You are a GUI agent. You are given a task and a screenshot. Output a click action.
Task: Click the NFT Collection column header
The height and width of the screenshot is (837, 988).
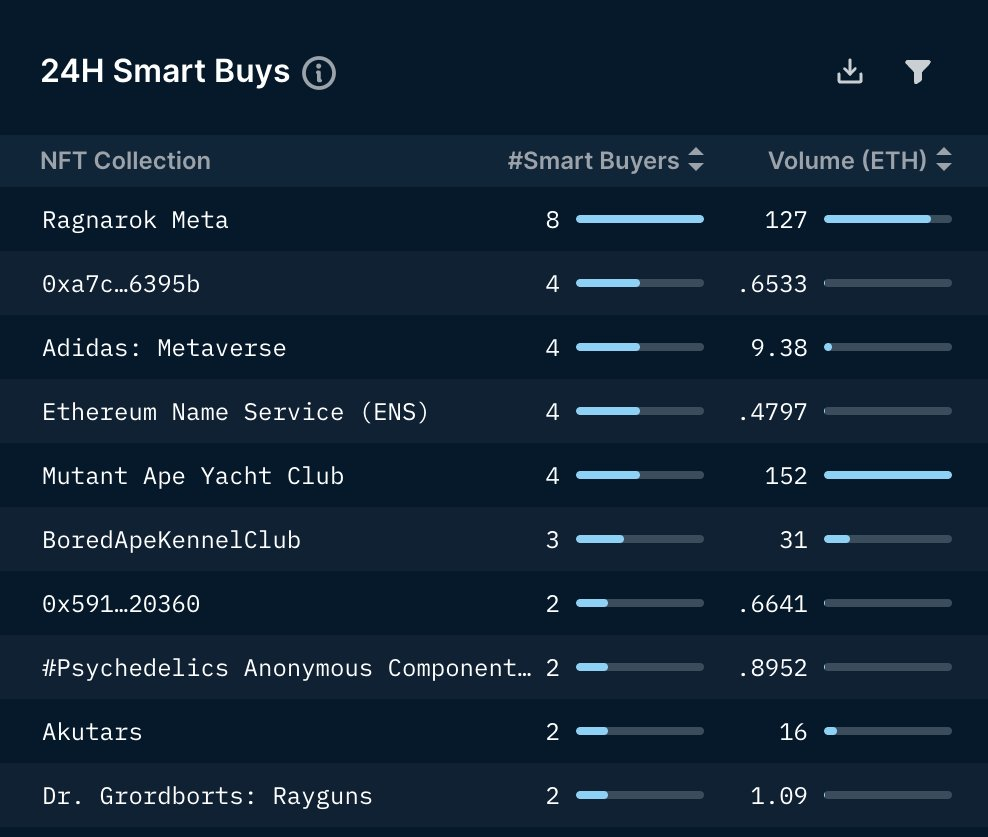(x=125, y=161)
